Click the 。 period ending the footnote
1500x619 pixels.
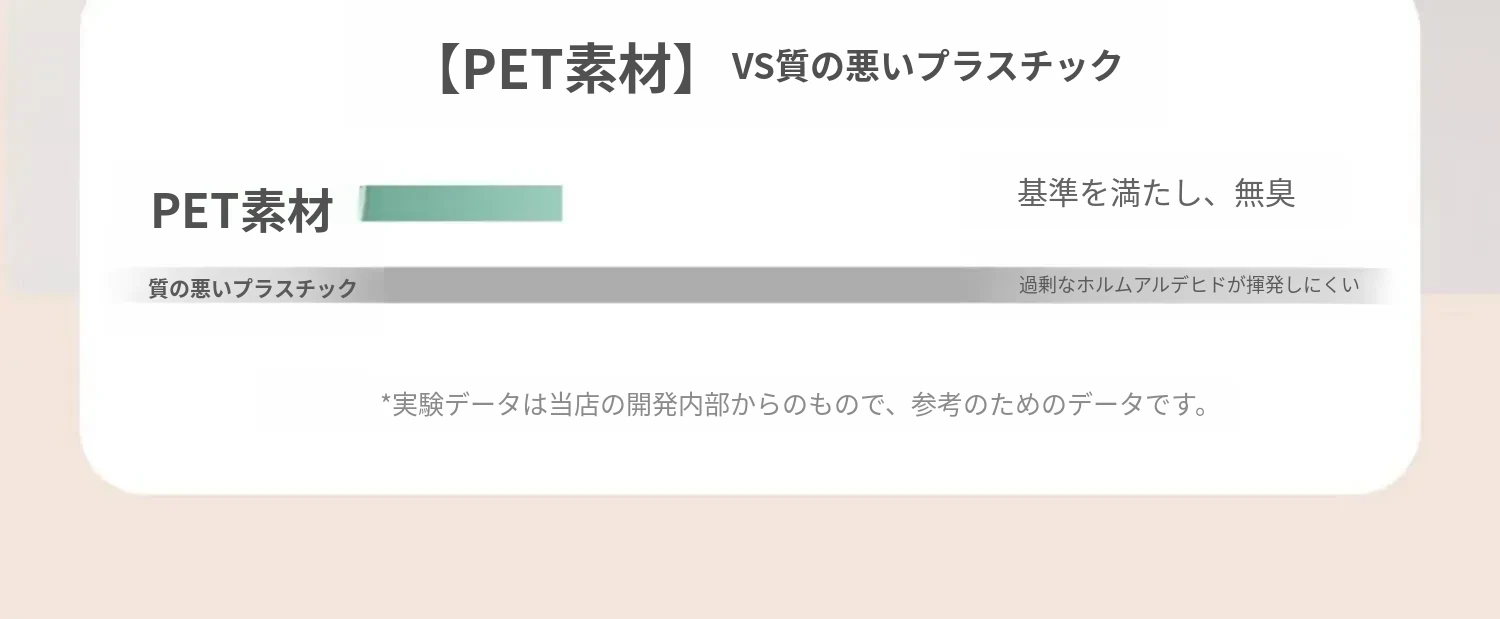1201,409
